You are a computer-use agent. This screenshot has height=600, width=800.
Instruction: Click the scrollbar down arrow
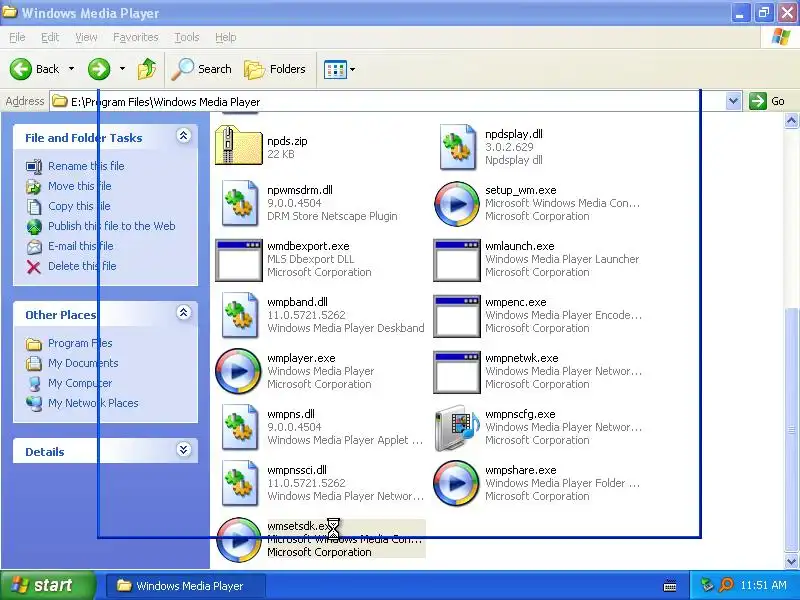(x=791, y=561)
